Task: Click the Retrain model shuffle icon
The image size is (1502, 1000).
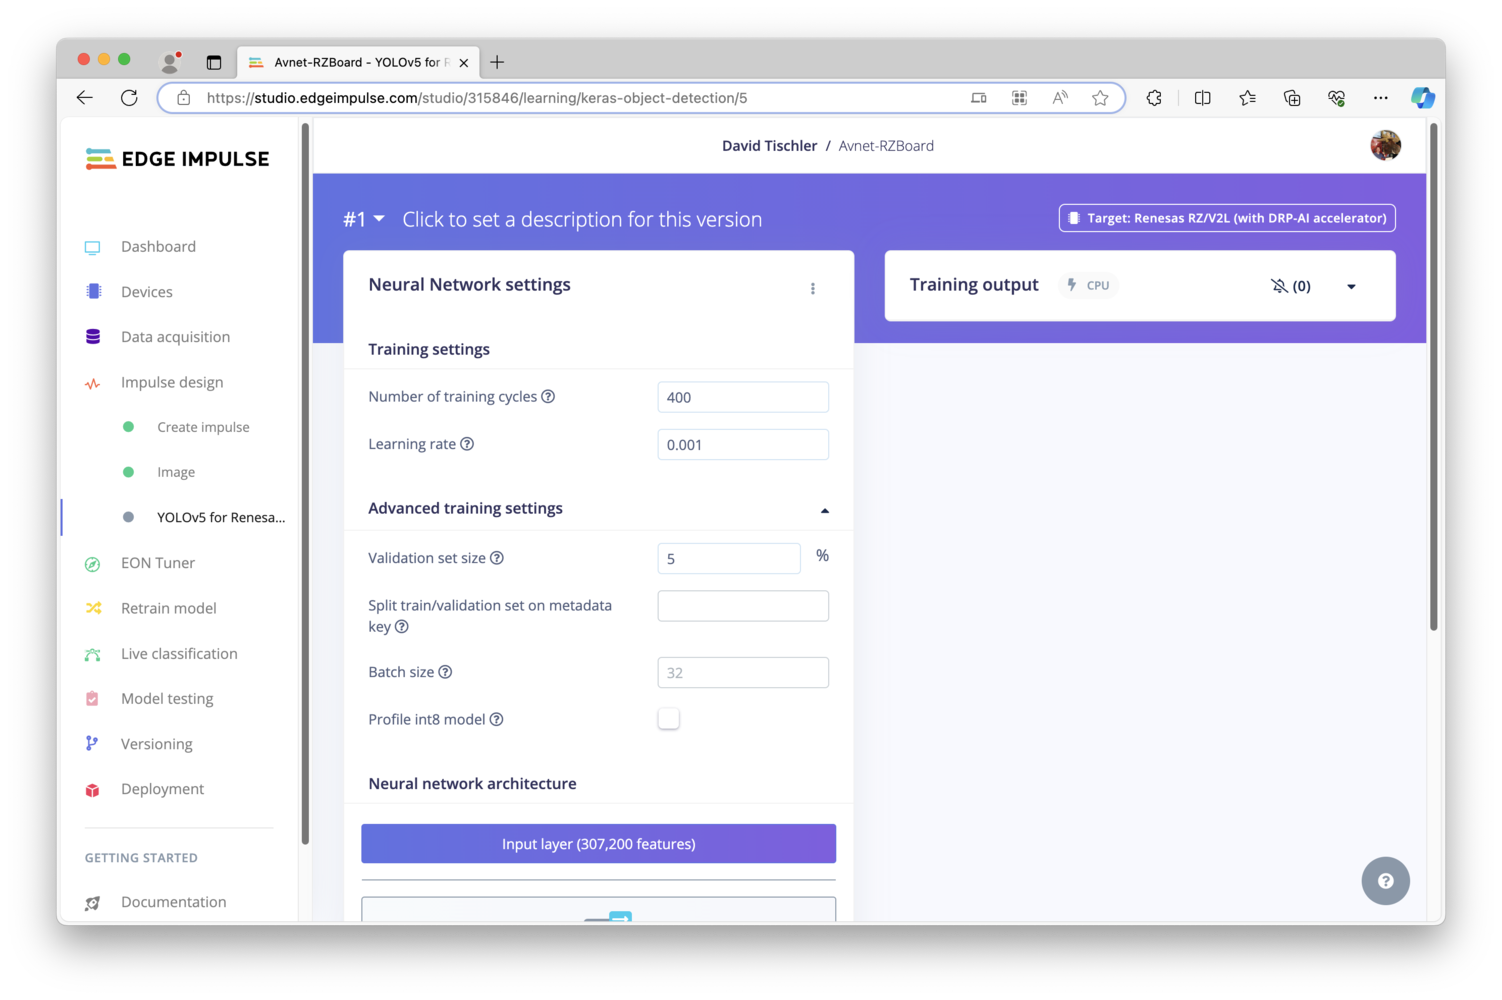Action: tap(93, 608)
